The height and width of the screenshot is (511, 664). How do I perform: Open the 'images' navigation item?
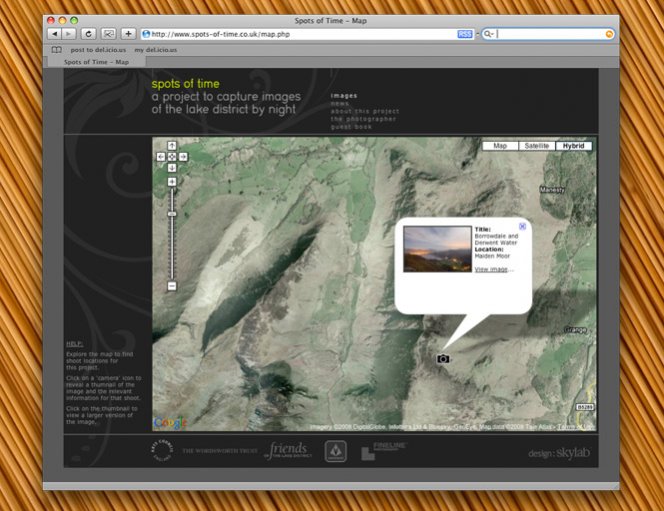point(344,96)
